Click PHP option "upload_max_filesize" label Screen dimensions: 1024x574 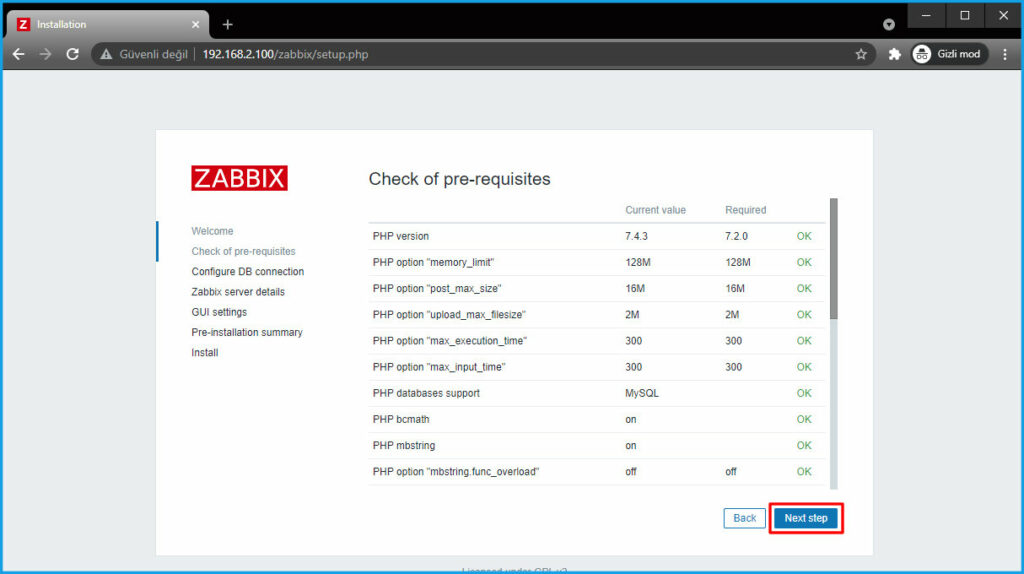449,315
